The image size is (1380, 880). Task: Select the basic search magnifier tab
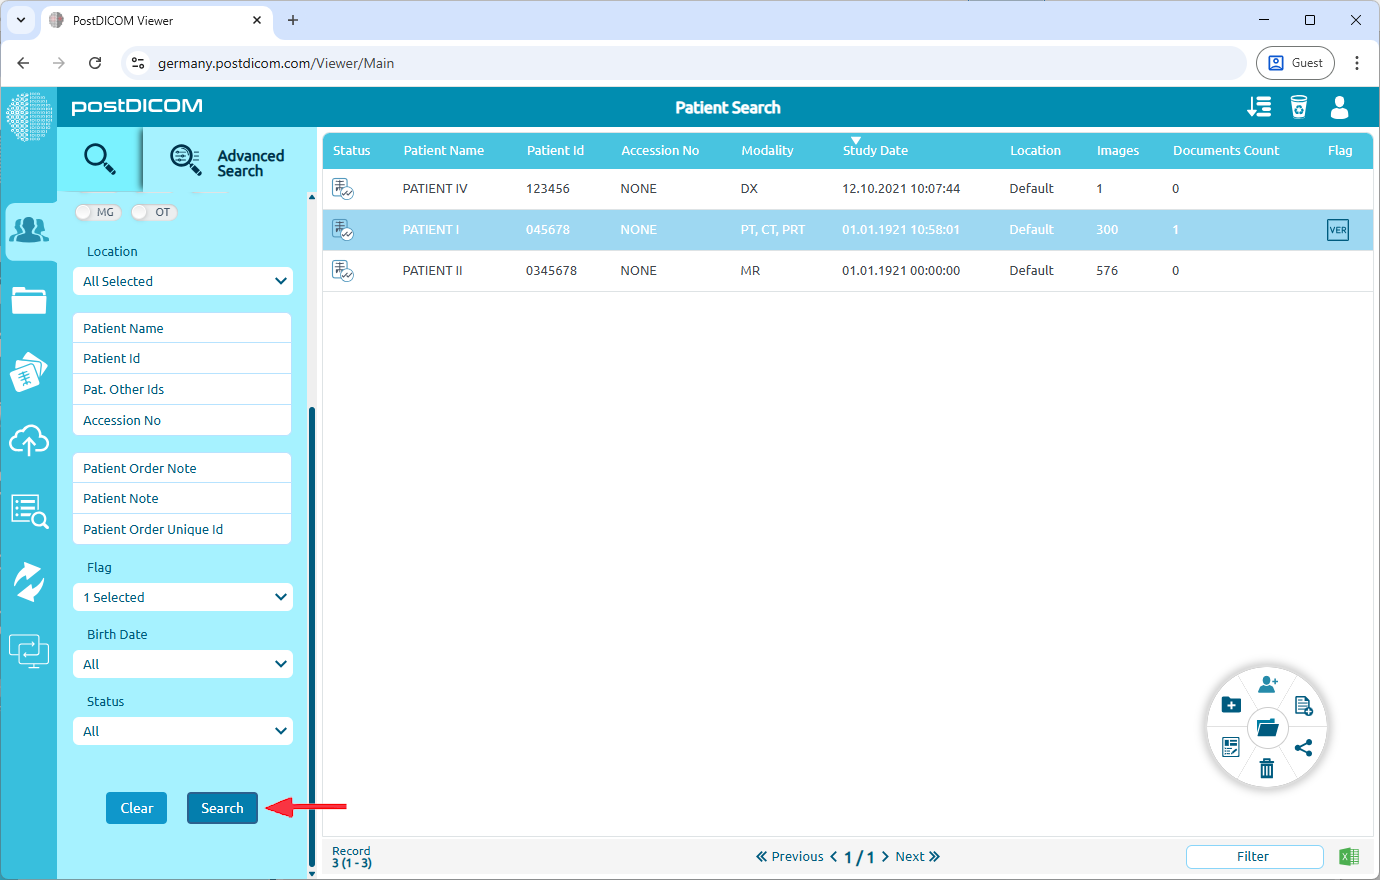coord(99,159)
